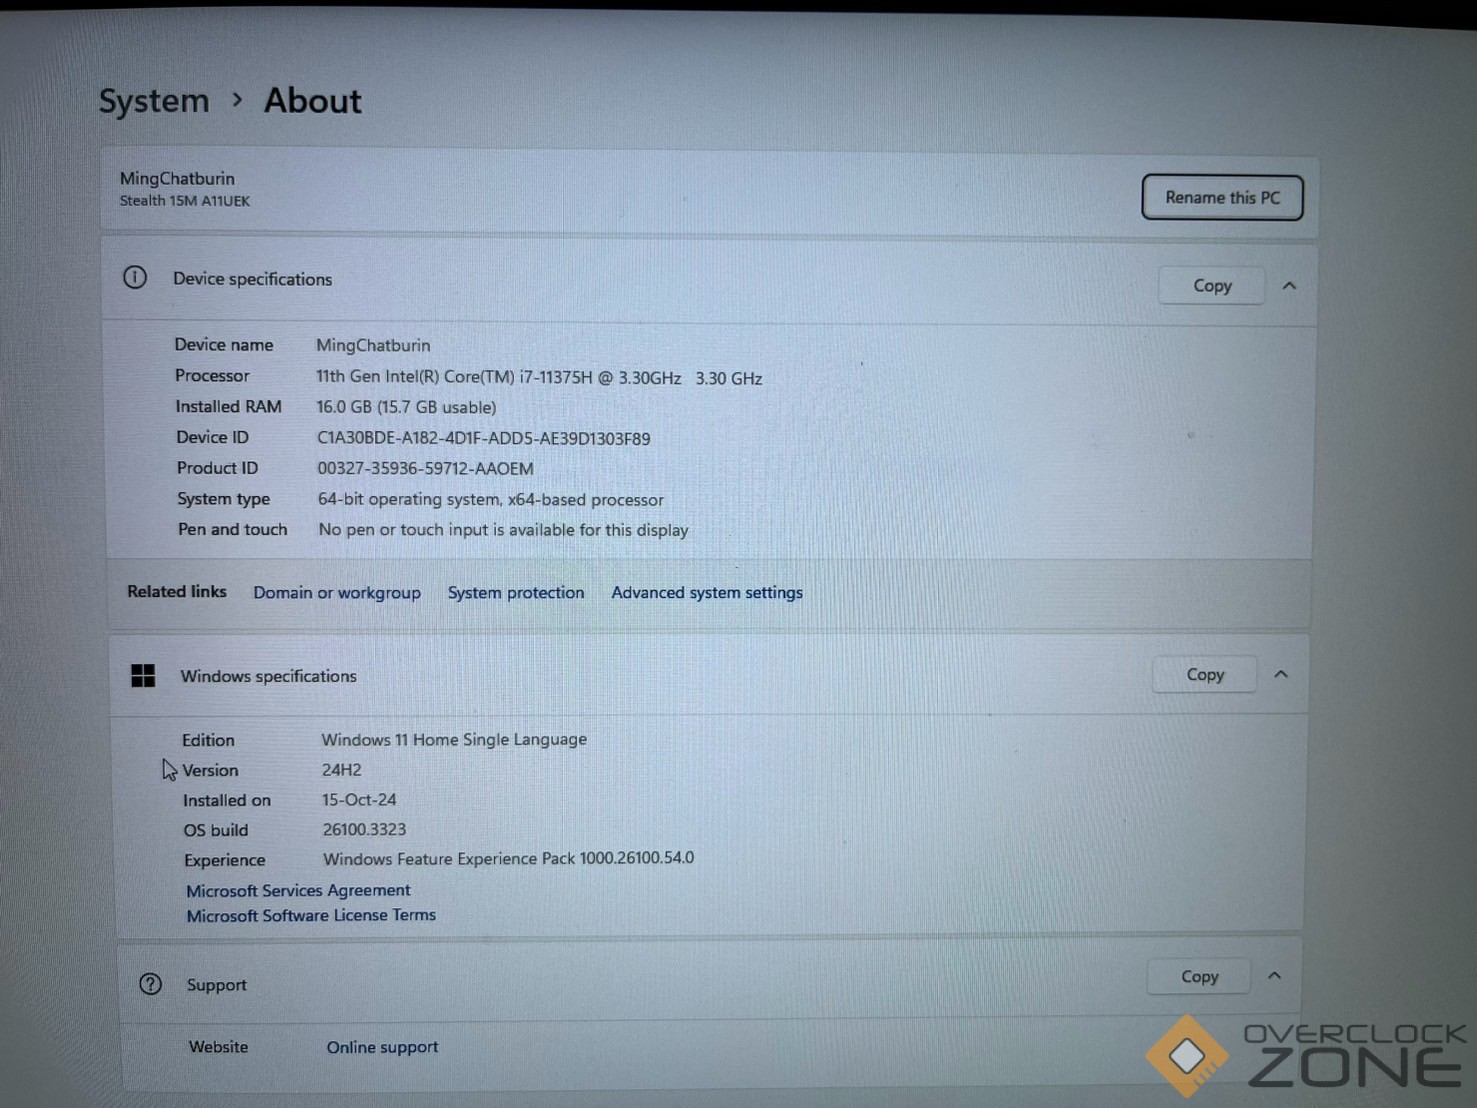
Task: Click the Experience field label
Action: [224, 860]
